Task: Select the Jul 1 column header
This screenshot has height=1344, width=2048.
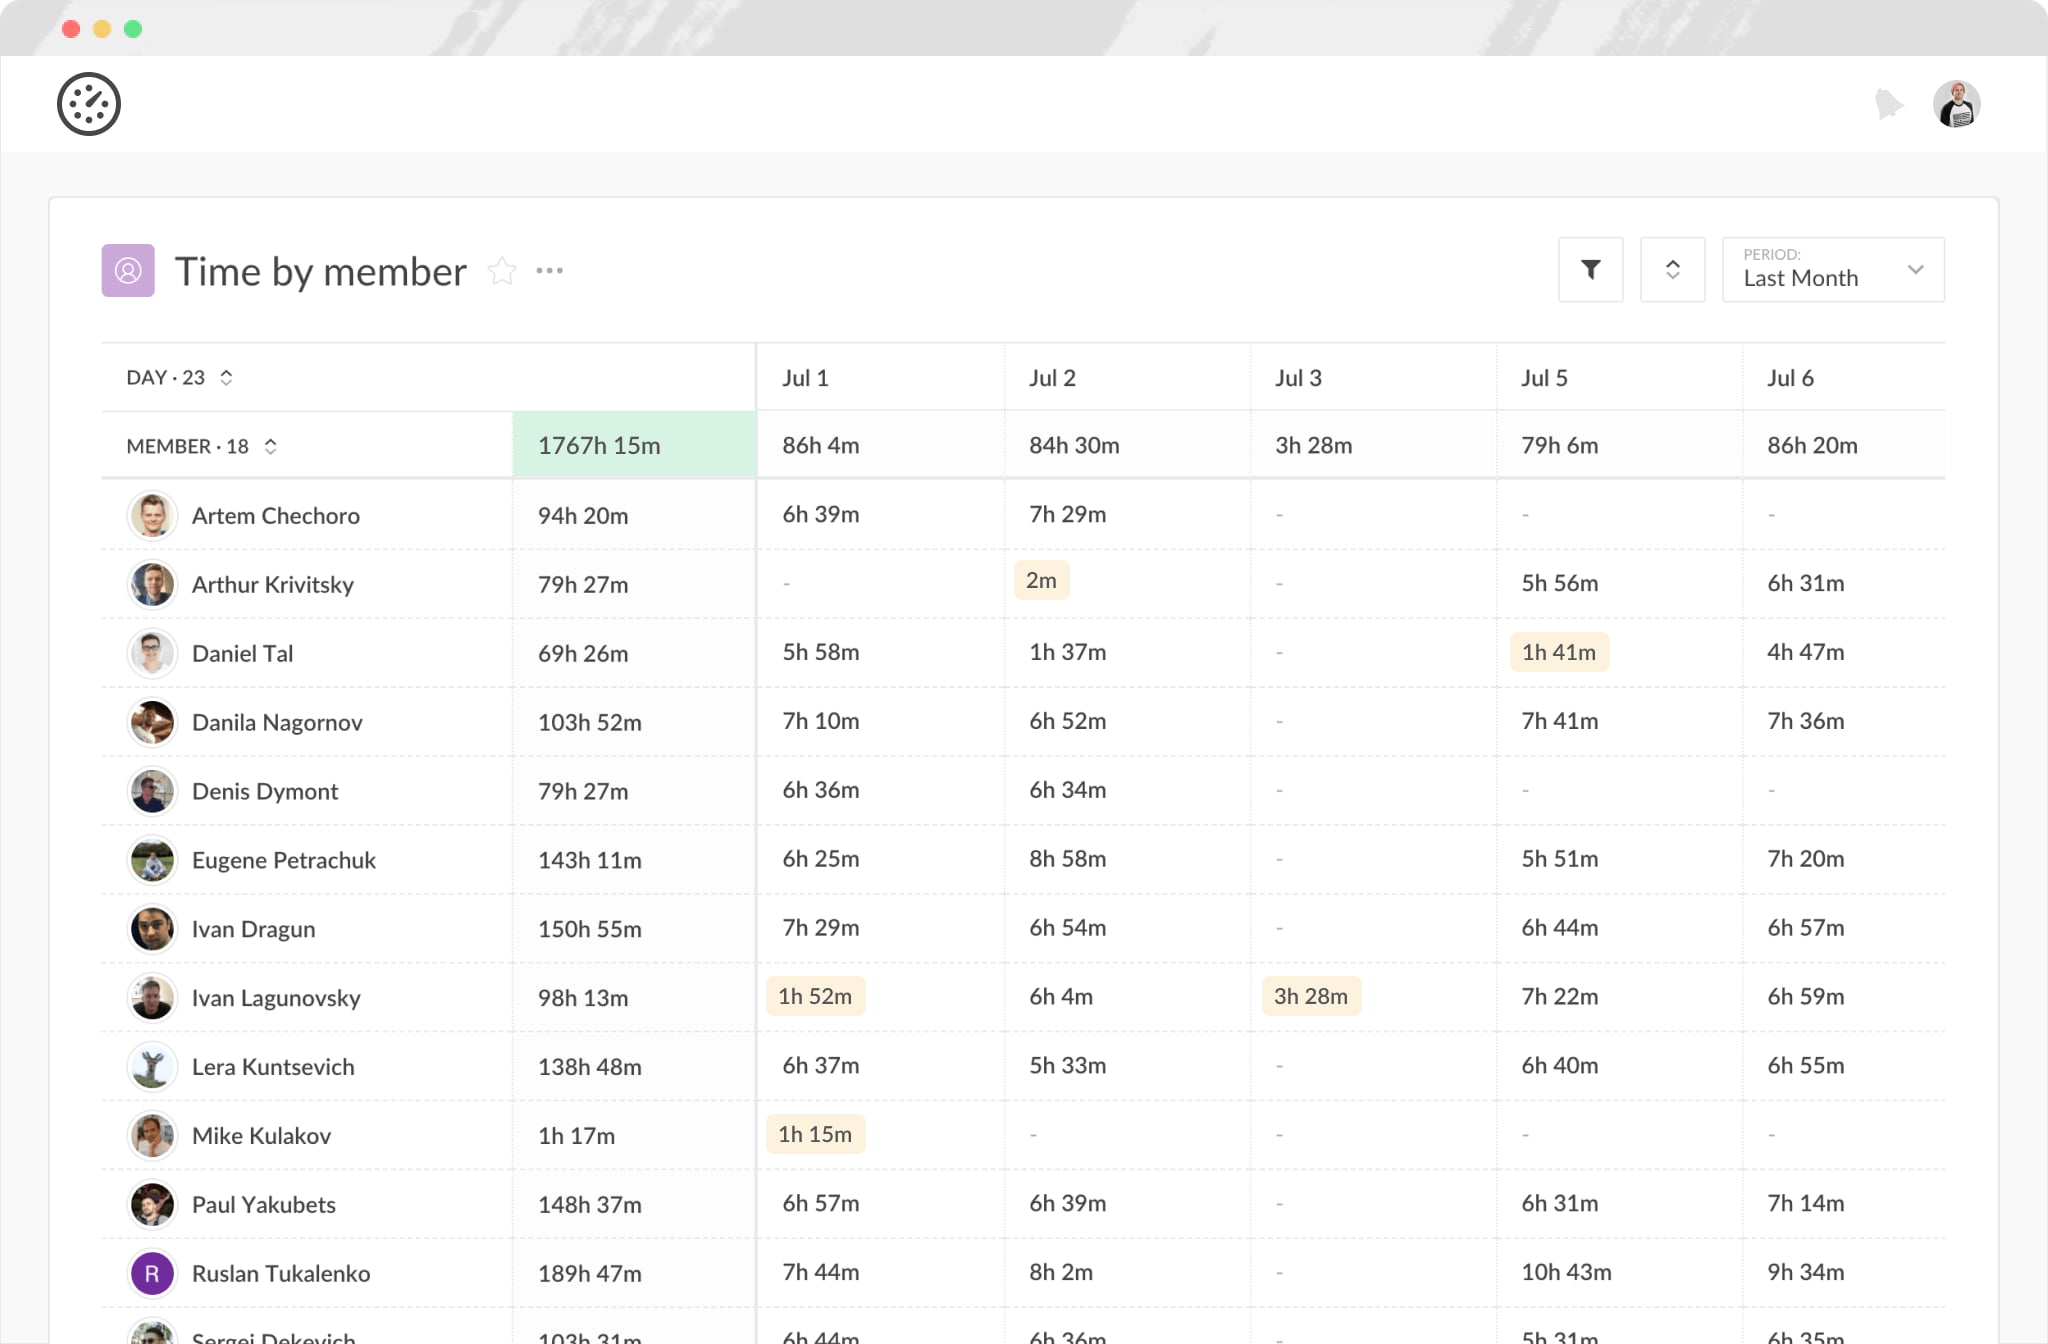Action: [x=805, y=378]
